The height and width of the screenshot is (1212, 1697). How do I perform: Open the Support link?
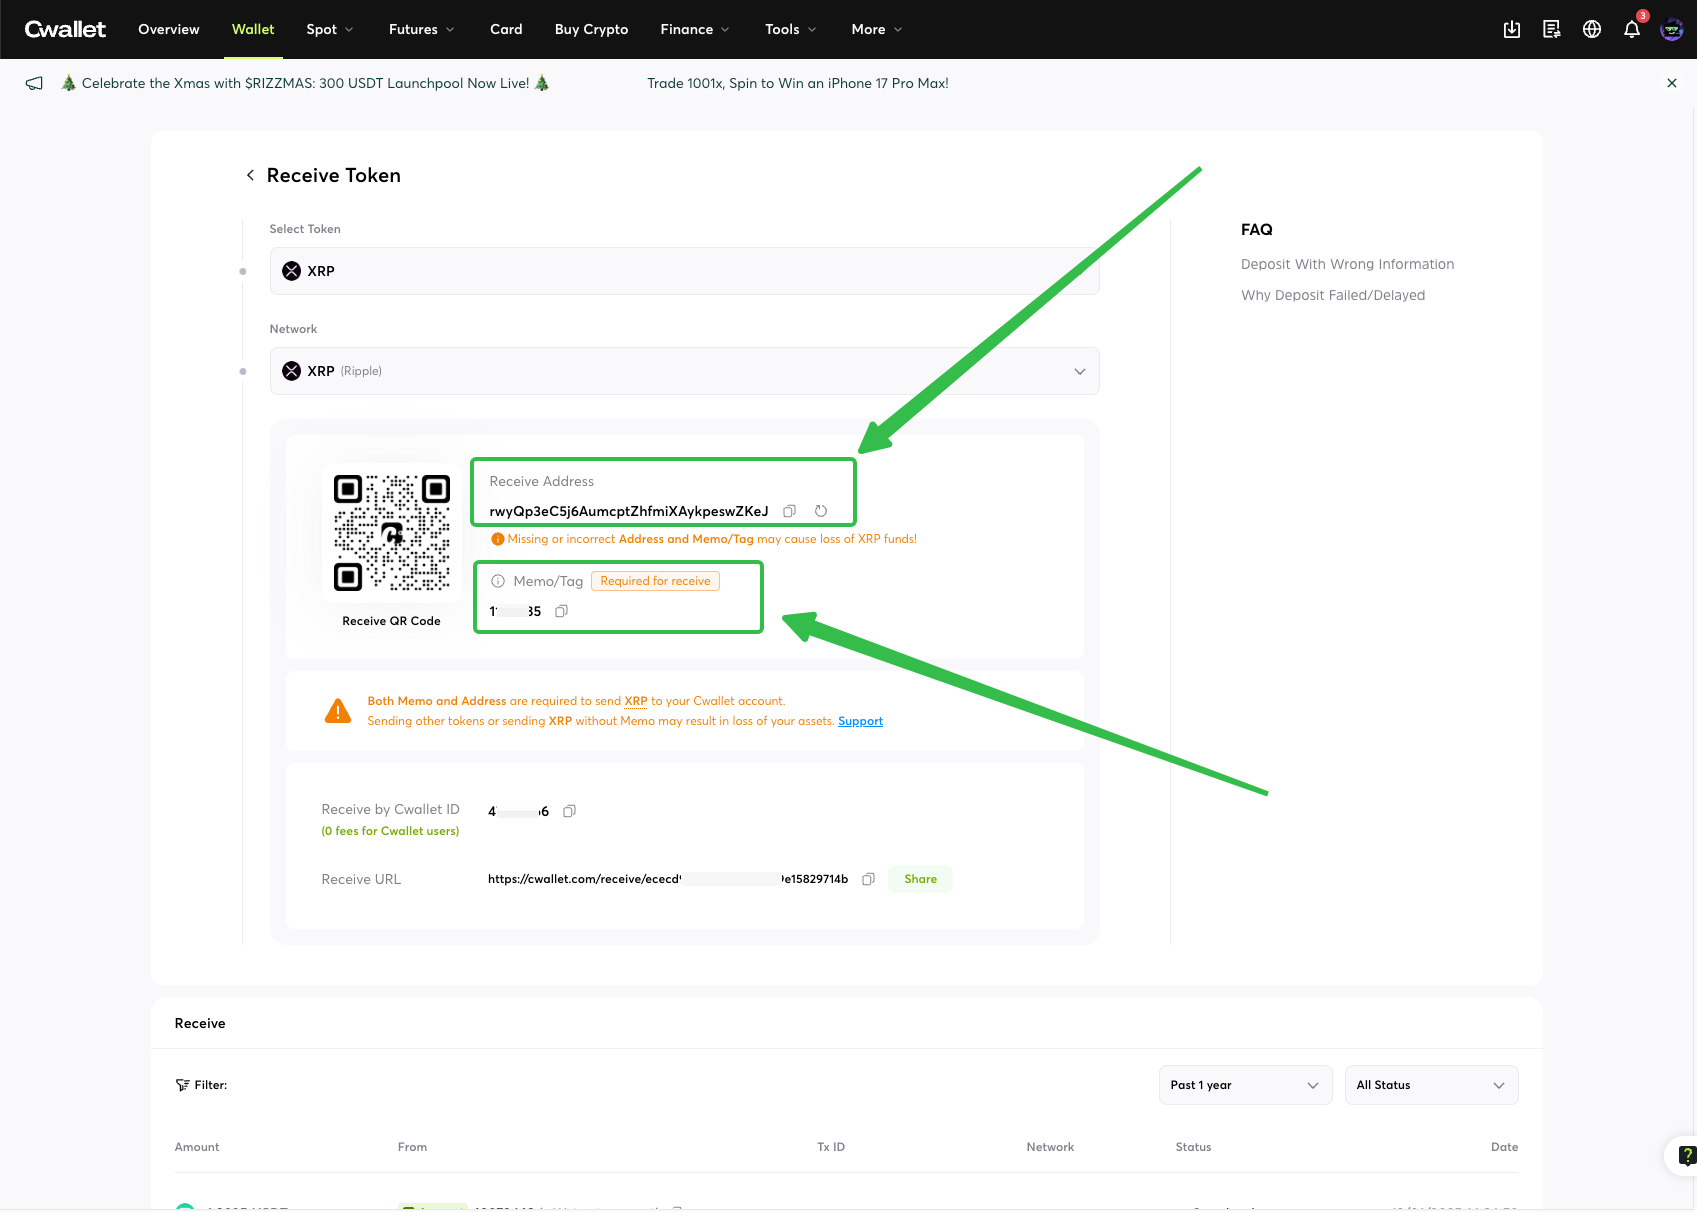[x=860, y=721]
